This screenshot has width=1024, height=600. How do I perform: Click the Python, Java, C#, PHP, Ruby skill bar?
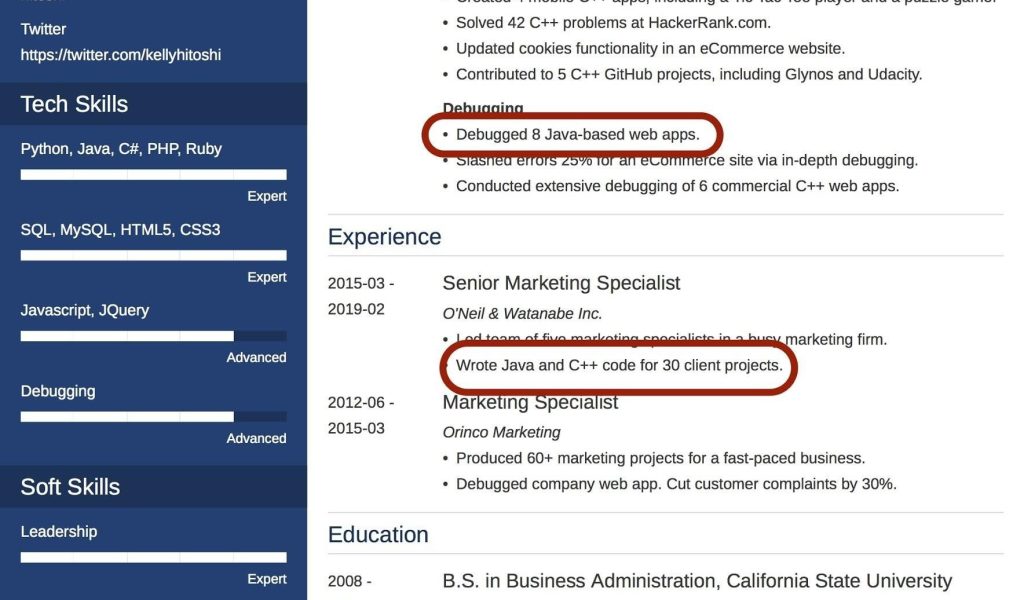153,175
